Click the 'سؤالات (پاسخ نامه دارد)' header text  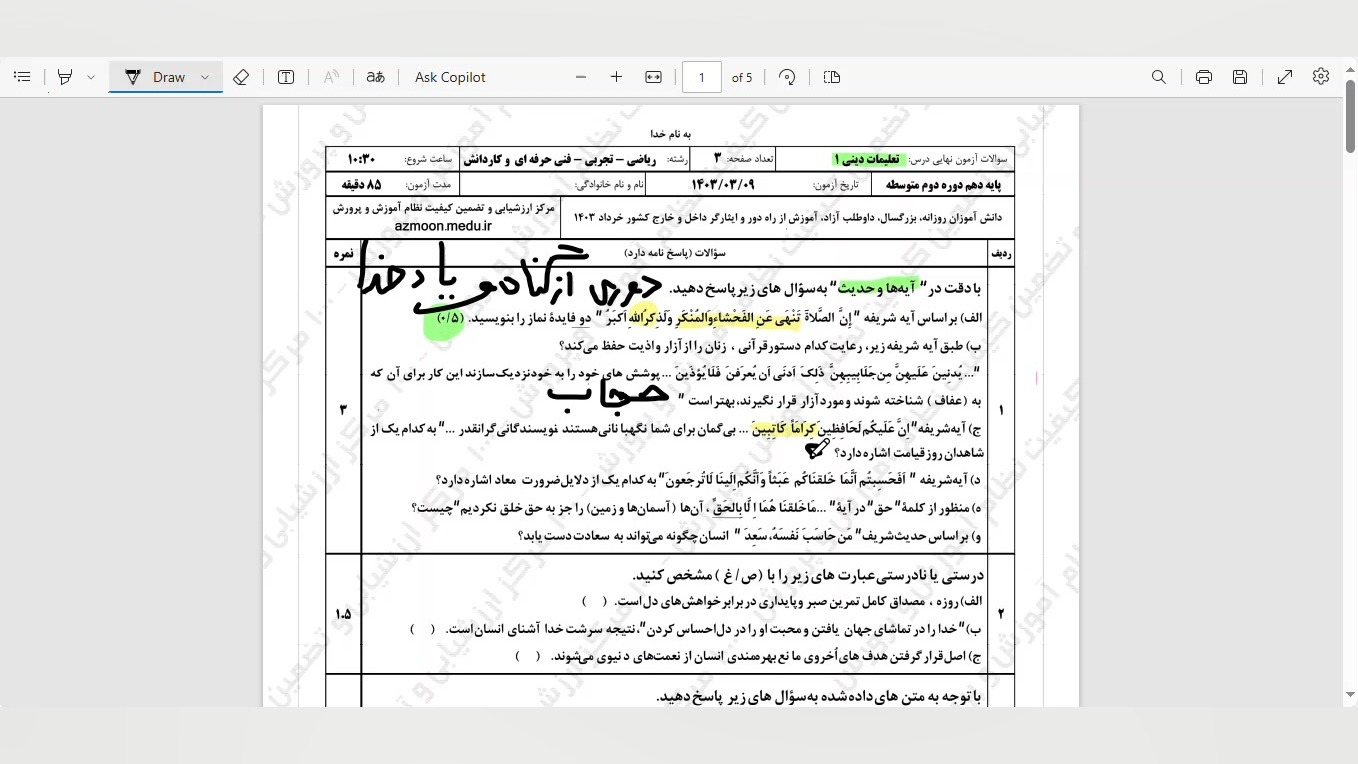pos(675,254)
